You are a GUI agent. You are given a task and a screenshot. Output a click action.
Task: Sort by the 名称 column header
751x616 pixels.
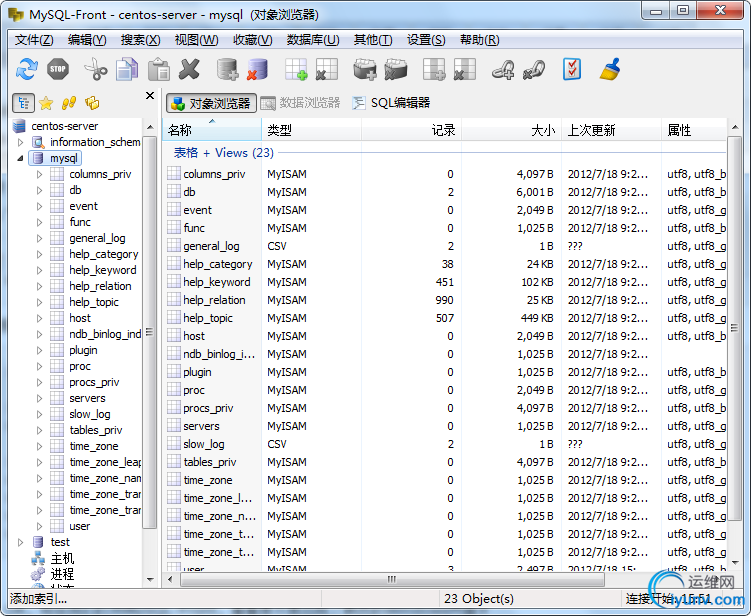point(212,130)
